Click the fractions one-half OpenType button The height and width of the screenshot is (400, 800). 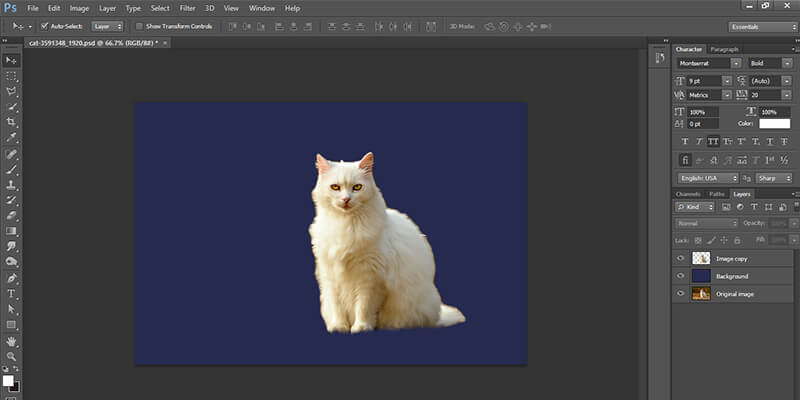tap(784, 160)
